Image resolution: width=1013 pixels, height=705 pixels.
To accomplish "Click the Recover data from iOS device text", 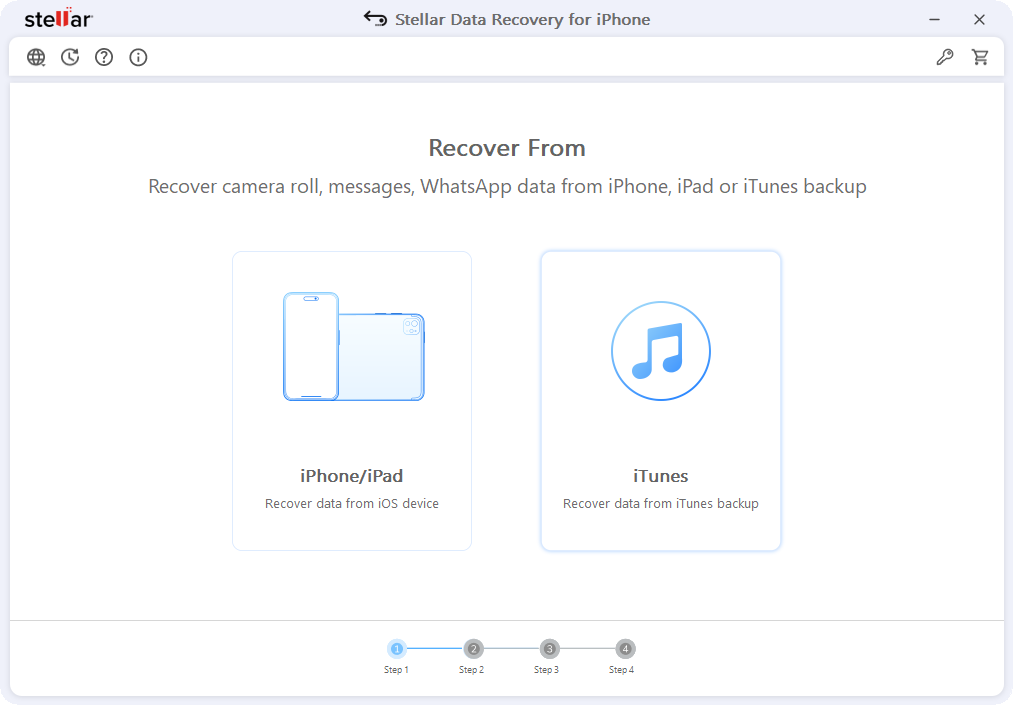I will pyautogui.click(x=351, y=503).
